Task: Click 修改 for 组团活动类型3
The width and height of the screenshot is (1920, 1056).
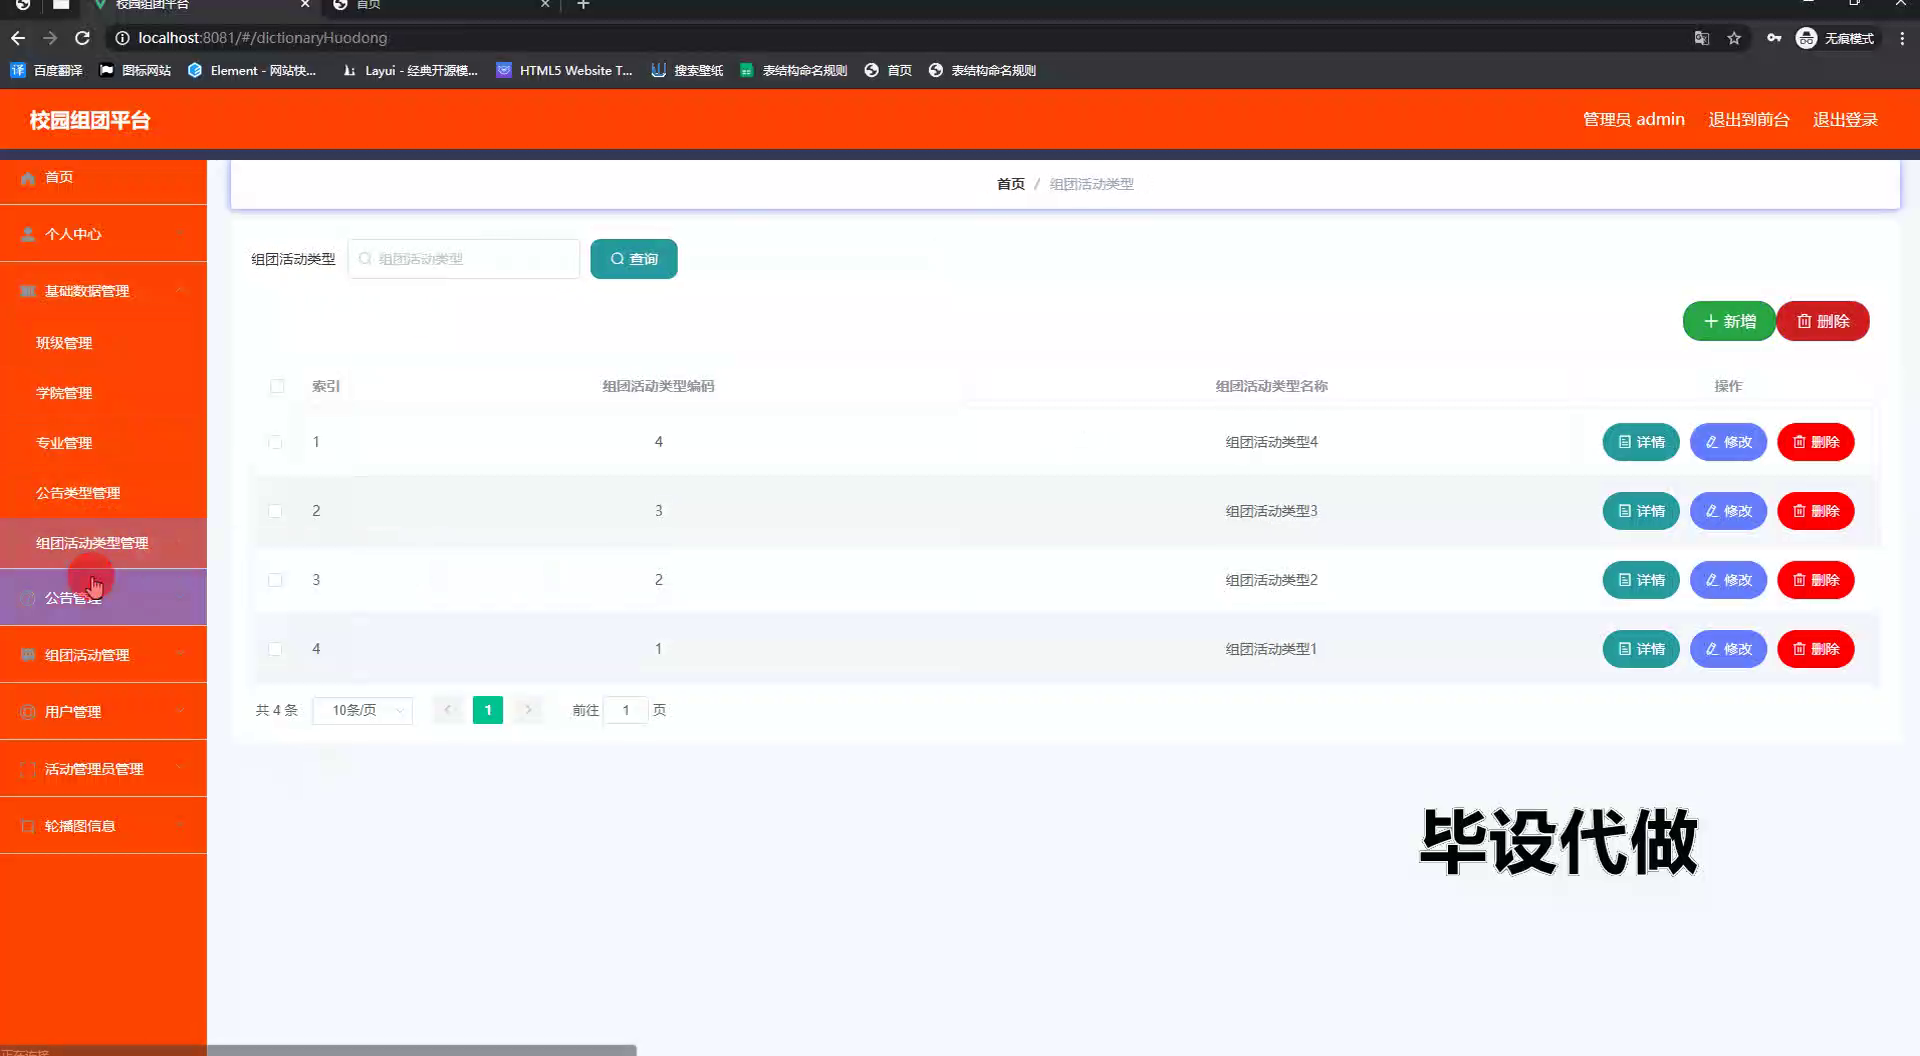Action: click(x=1728, y=511)
